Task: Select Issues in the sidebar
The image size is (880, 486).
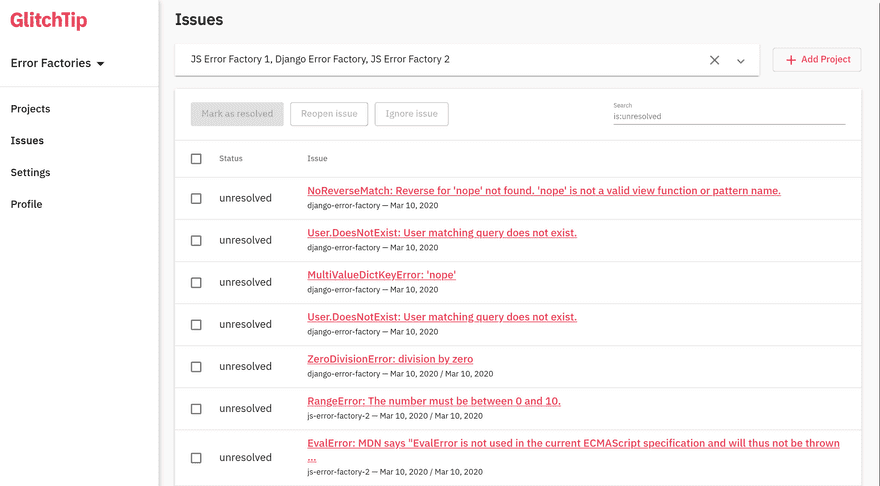Action: tap(27, 141)
